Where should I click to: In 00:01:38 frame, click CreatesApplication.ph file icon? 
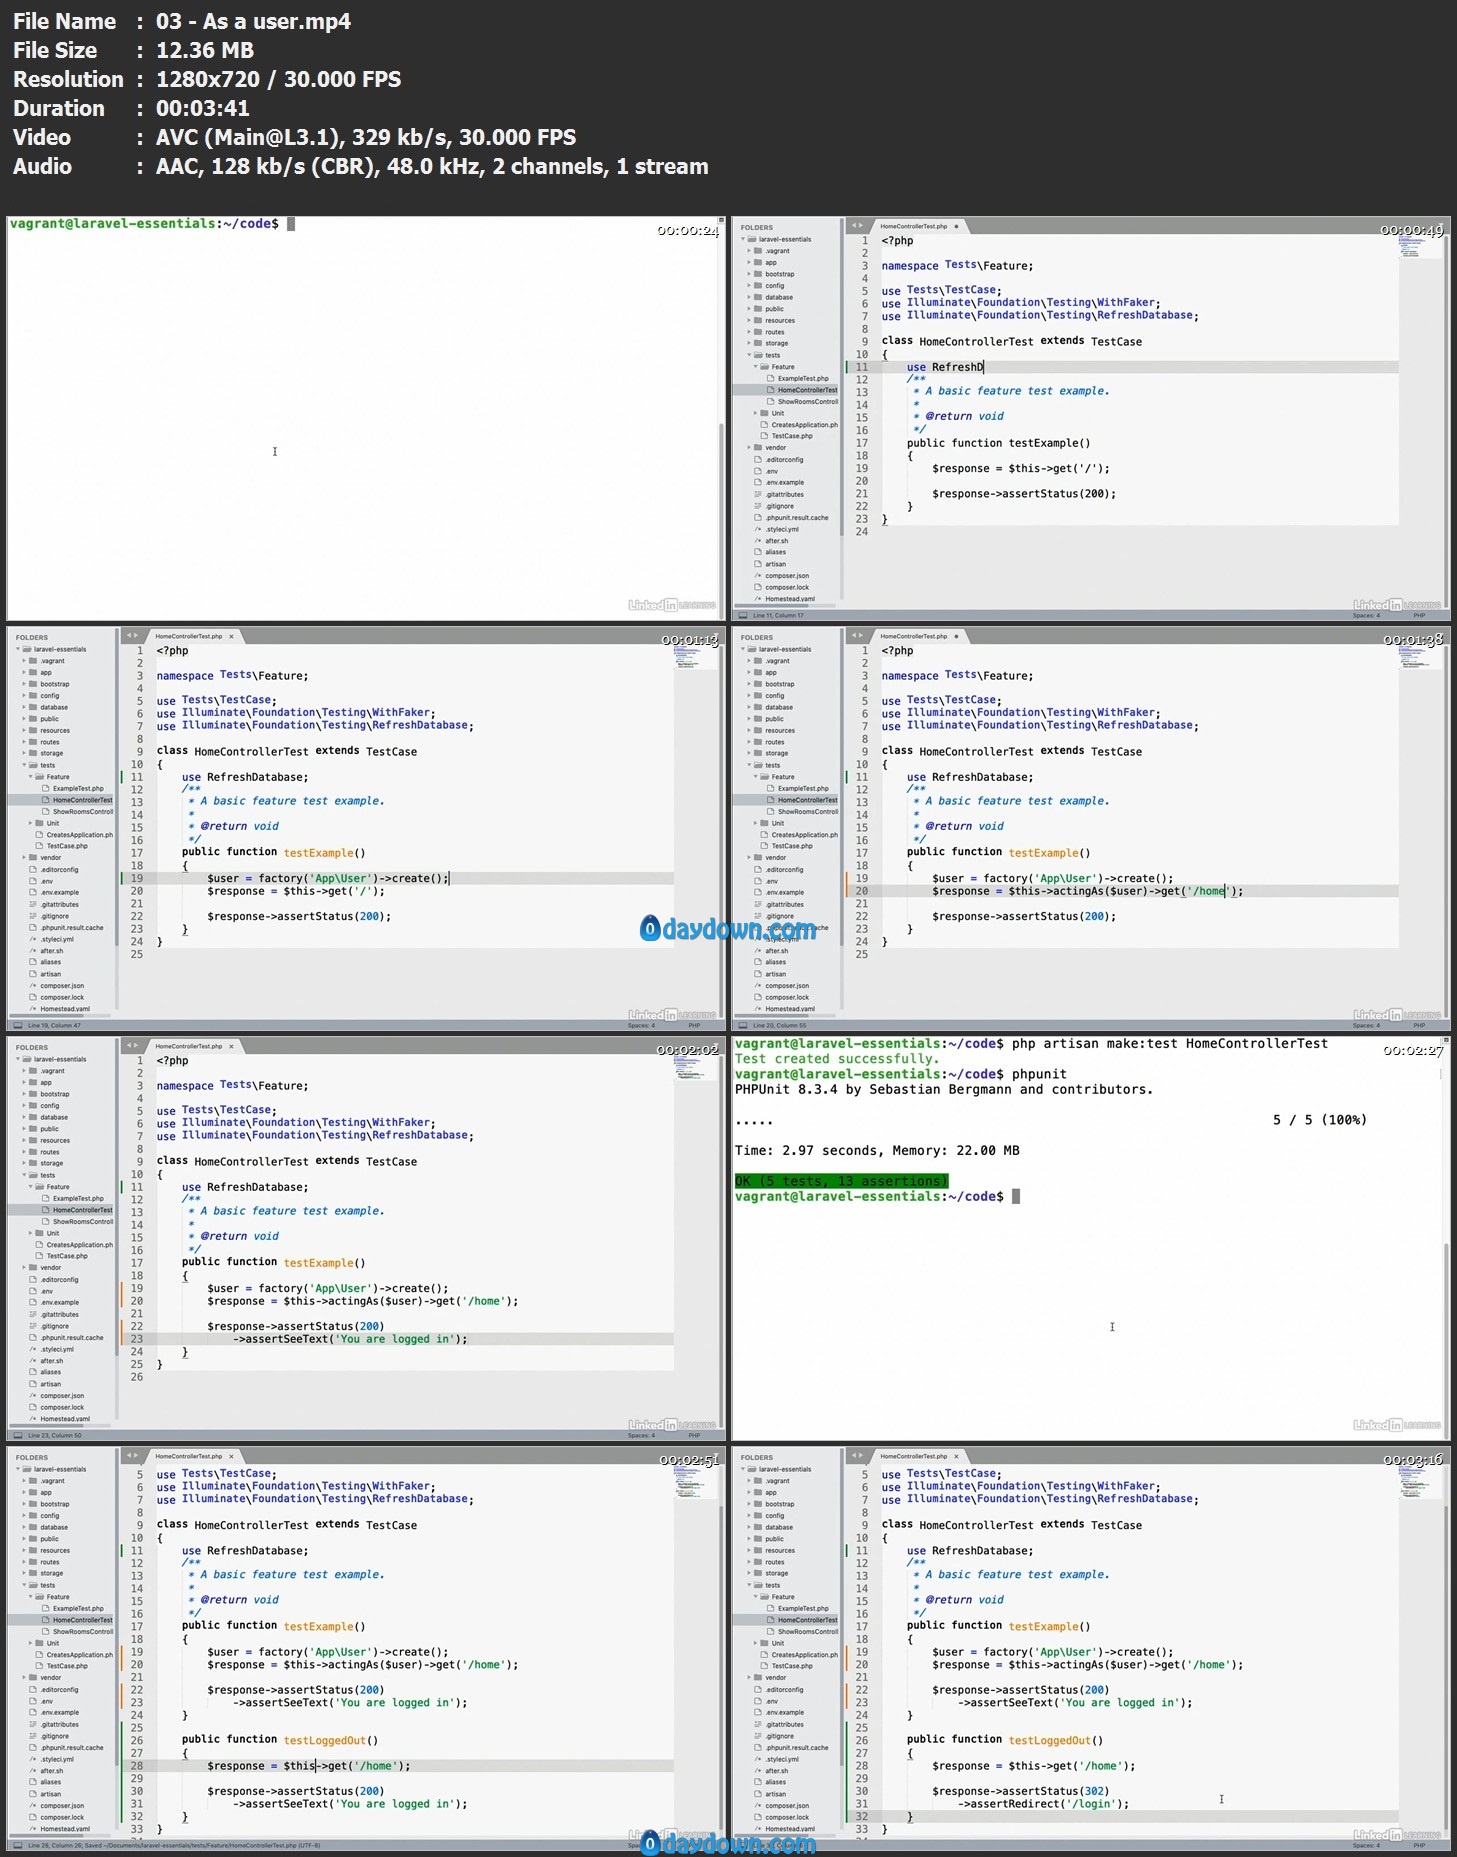765,834
